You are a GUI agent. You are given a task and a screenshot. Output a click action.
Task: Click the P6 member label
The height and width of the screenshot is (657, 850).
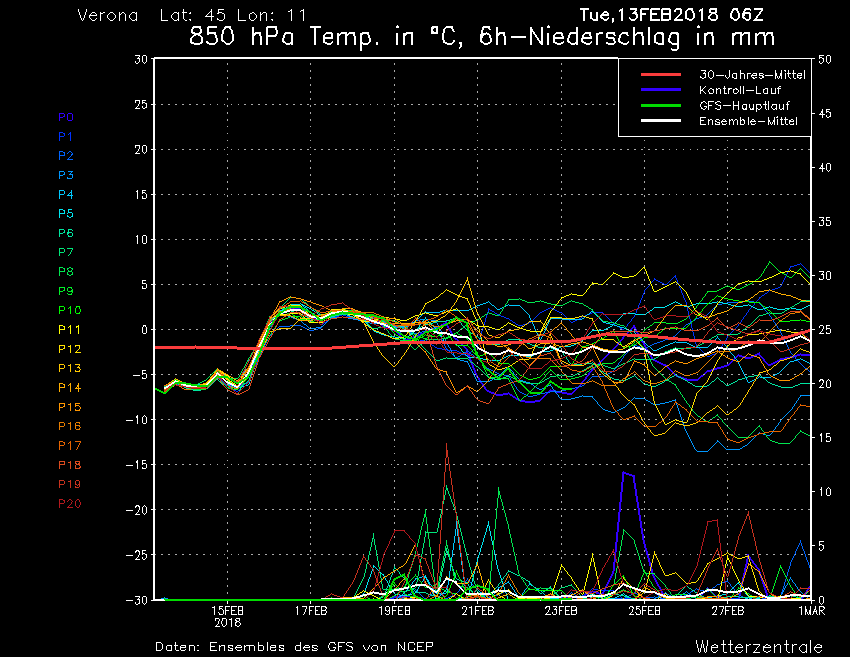click(x=66, y=233)
